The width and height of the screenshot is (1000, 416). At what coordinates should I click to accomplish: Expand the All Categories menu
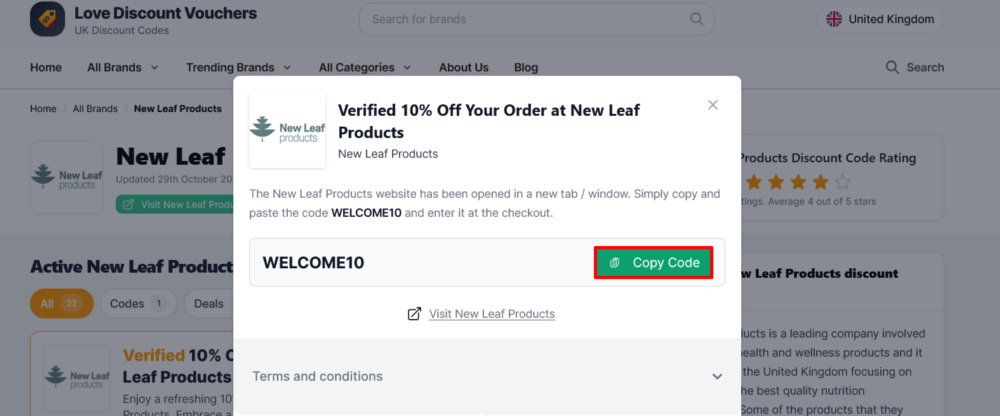pyautogui.click(x=364, y=67)
